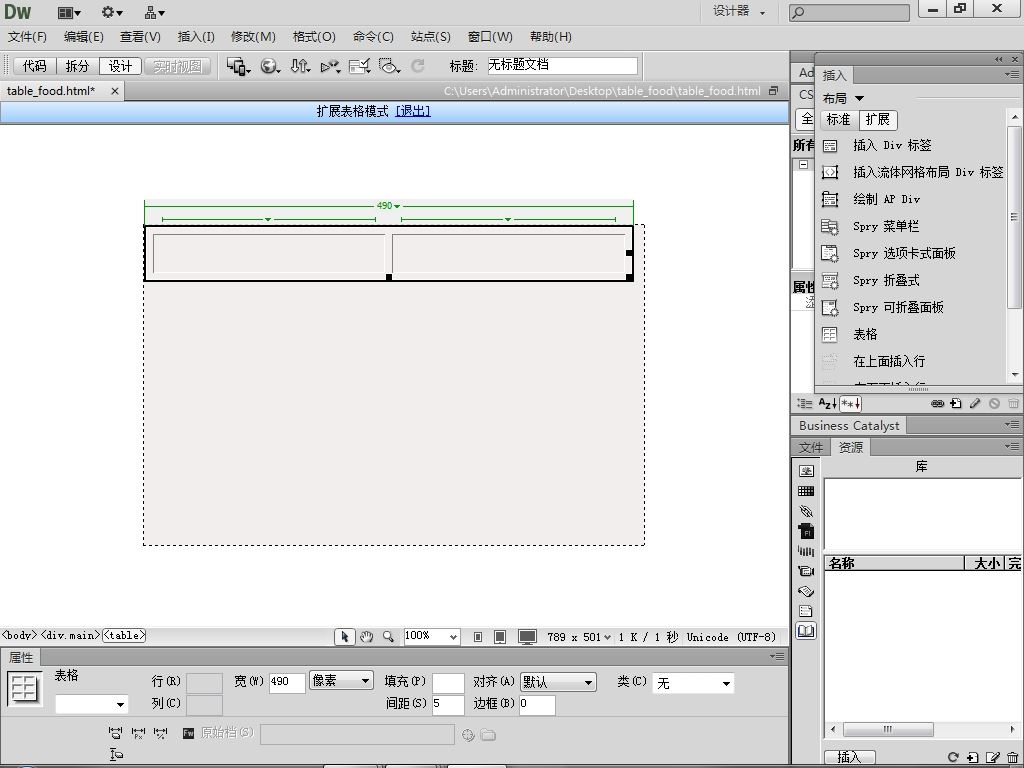Click the 插入 Div 标签 icon
The height and width of the screenshot is (768, 1024).
830,146
